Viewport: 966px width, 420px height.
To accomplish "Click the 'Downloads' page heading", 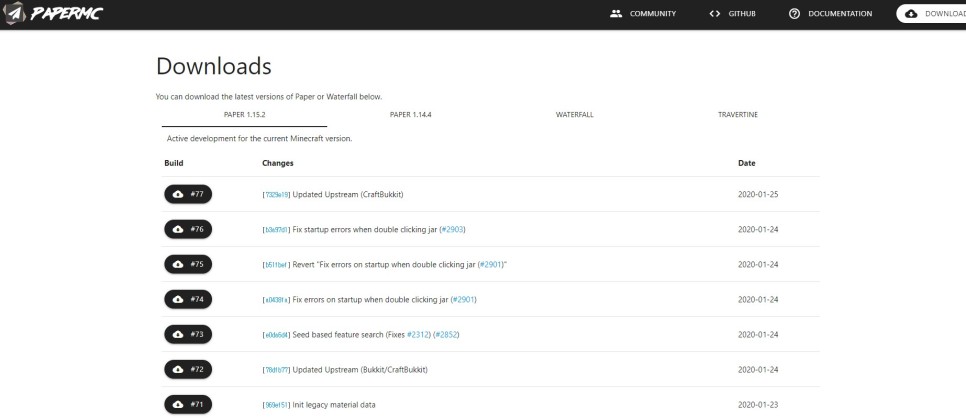I will (214, 66).
